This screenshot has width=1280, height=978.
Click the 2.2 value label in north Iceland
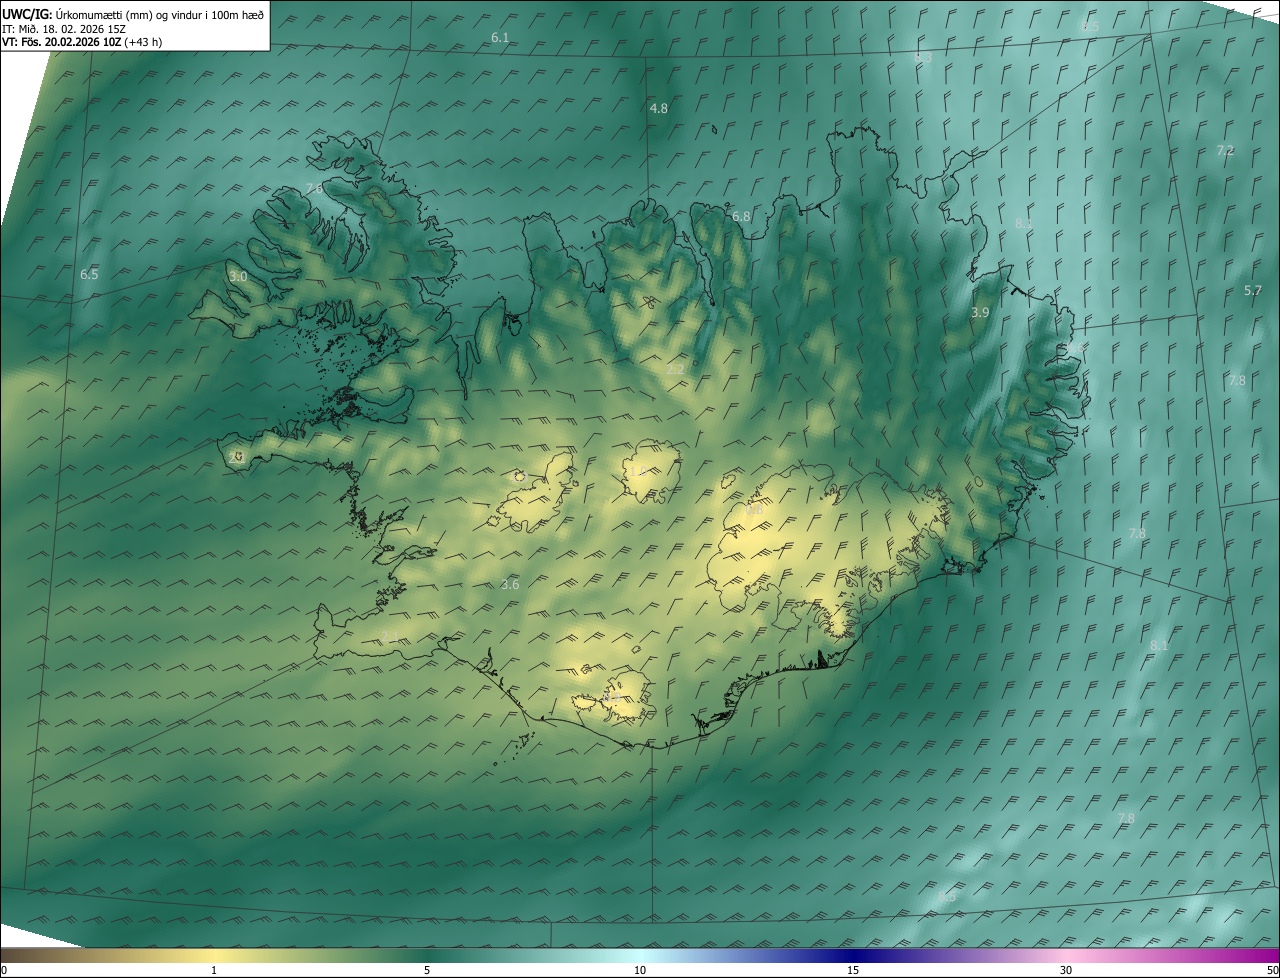tap(675, 369)
